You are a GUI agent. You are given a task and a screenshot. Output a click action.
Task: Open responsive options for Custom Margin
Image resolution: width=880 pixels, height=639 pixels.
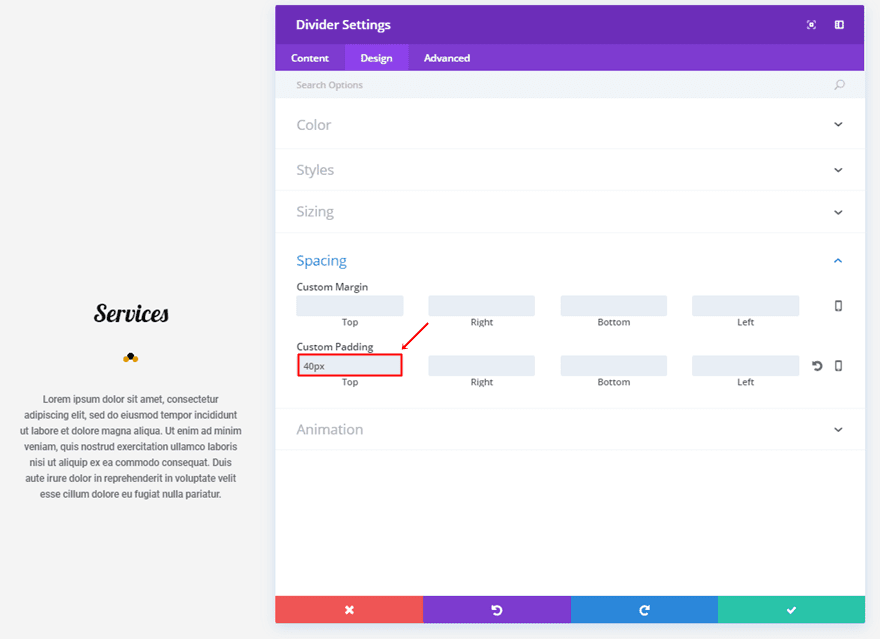[838, 306]
